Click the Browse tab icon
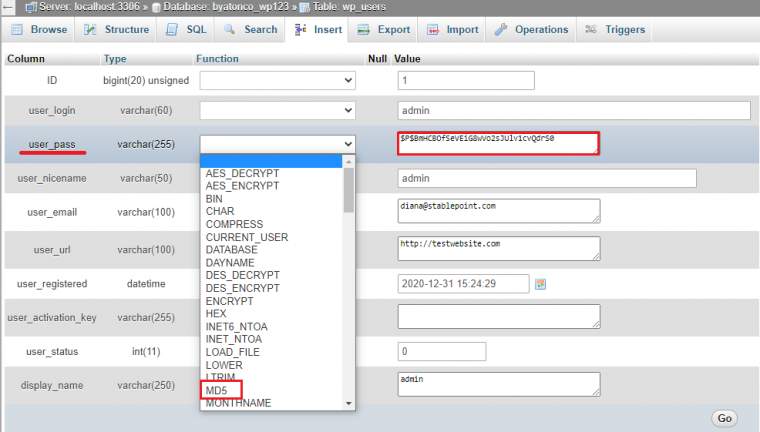Screen dimensions: 760x432 click(17, 30)
